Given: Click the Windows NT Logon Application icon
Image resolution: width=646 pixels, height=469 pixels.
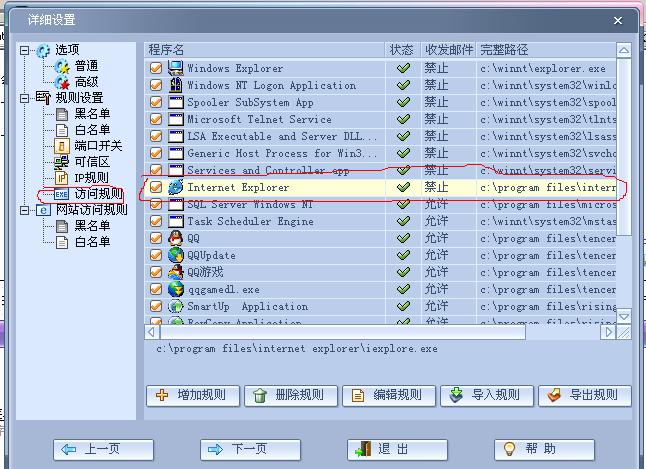Looking at the screenshot, I should point(176,85).
